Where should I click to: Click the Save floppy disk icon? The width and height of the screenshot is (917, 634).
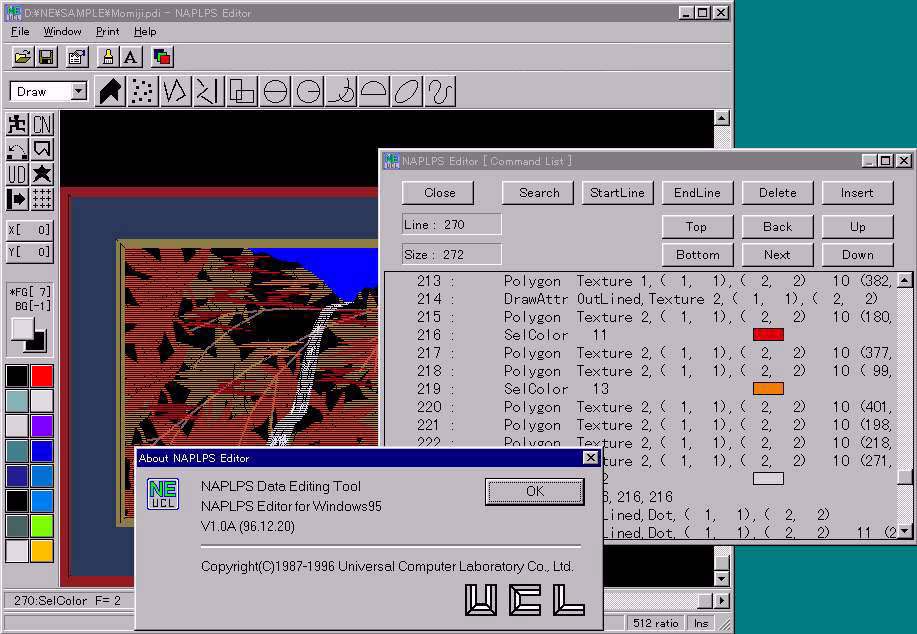[x=46, y=57]
